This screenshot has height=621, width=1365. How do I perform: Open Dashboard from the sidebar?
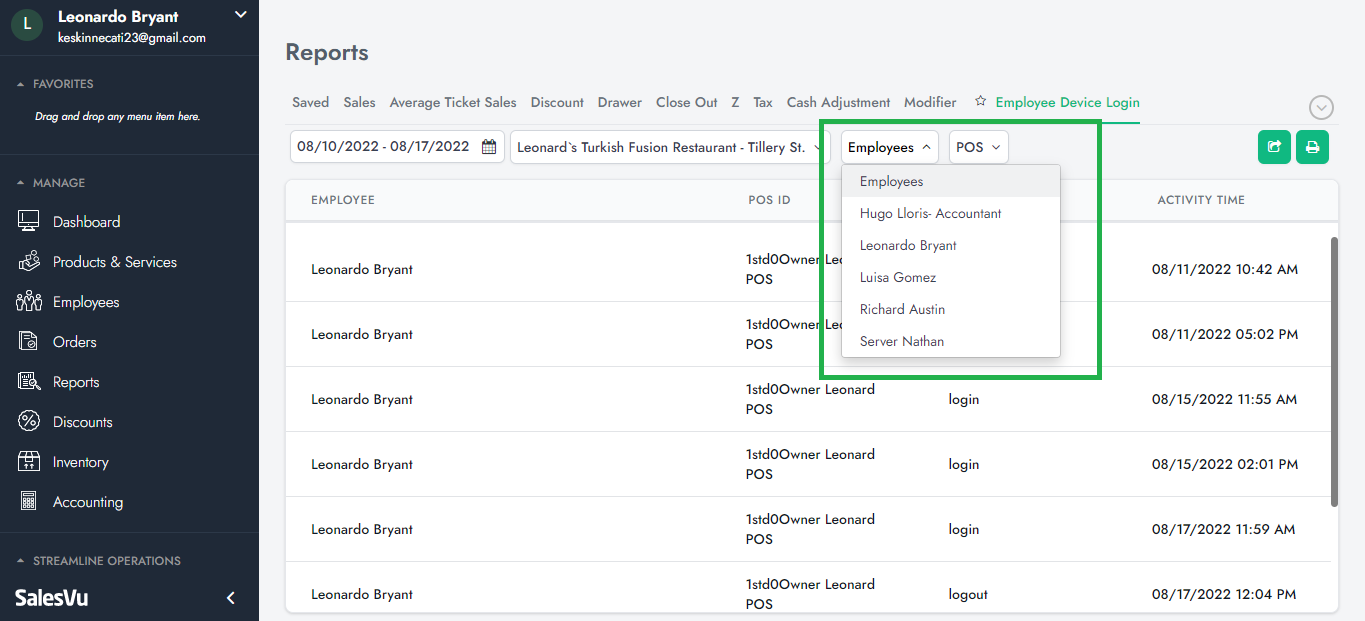(x=86, y=222)
